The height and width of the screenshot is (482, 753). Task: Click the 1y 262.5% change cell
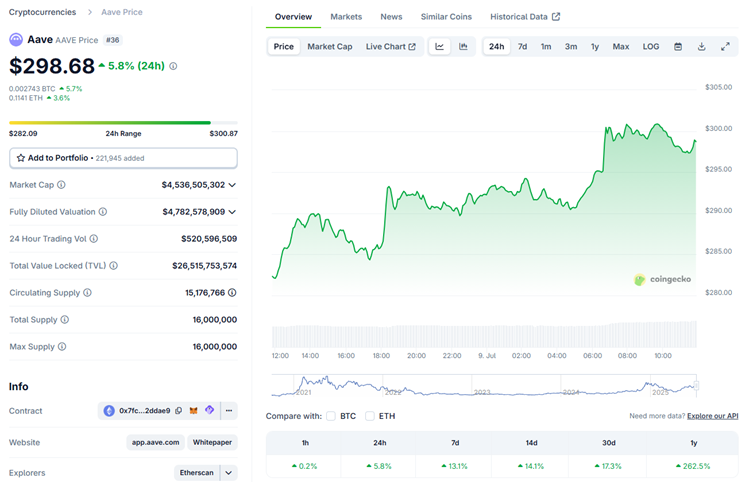pyautogui.click(x=693, y=466)
